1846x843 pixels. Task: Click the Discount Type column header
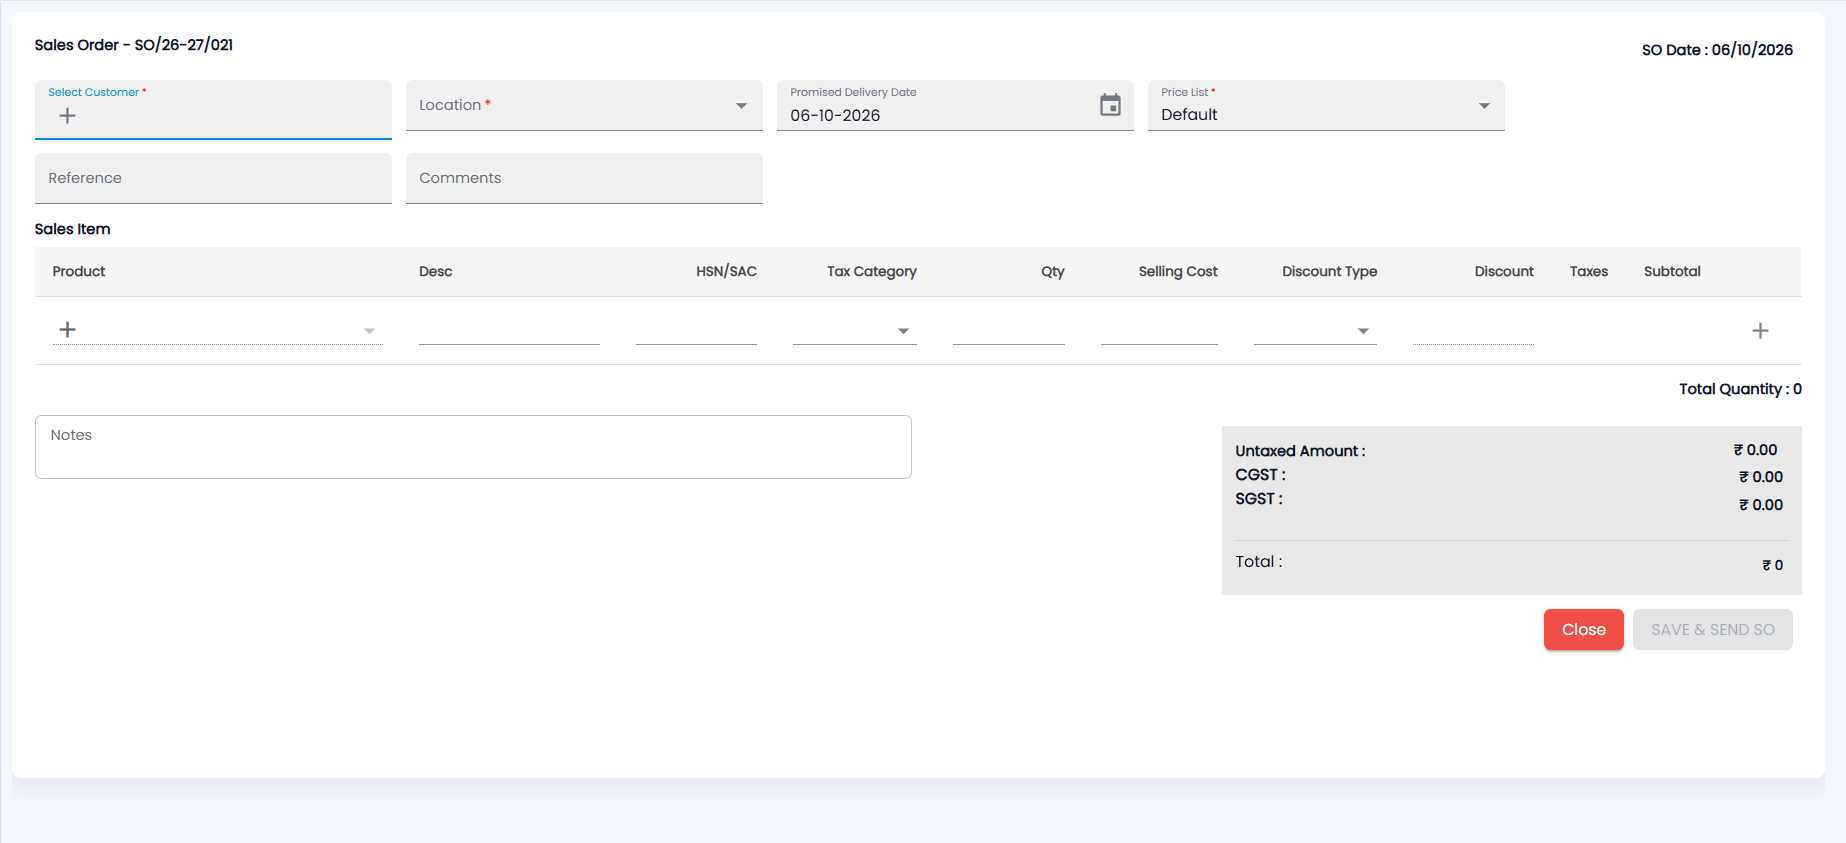(x=1329, y=272)
